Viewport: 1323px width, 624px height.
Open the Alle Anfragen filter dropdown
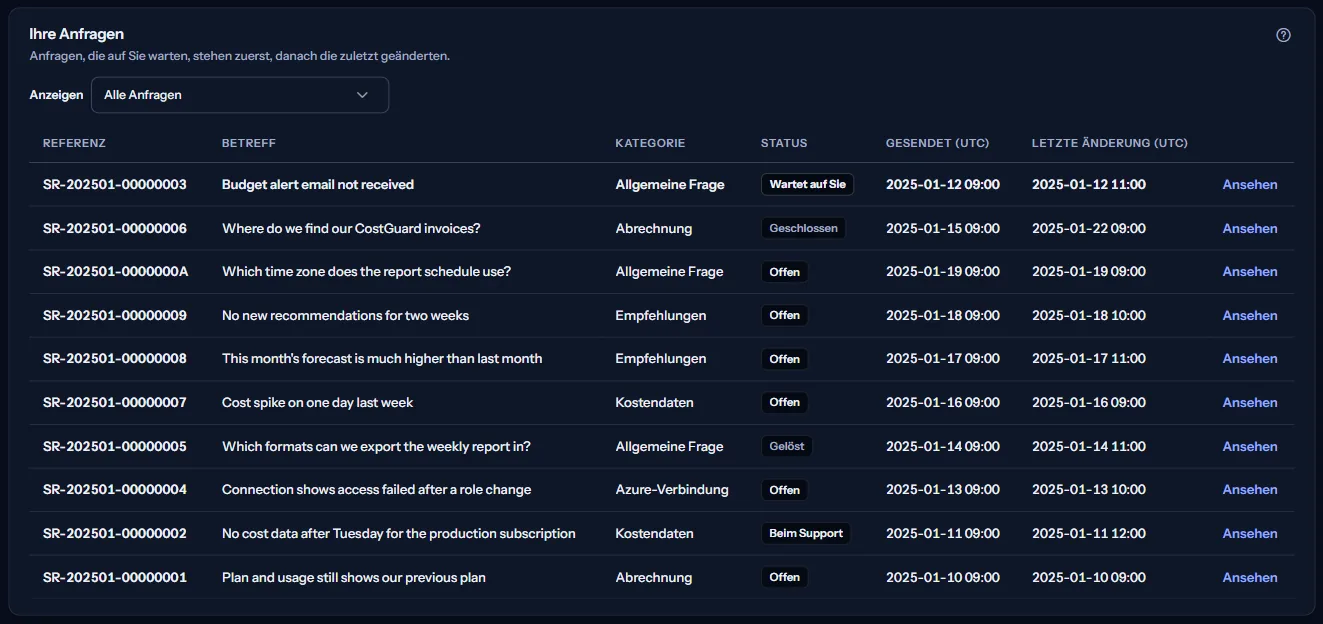tap(240, 95)
